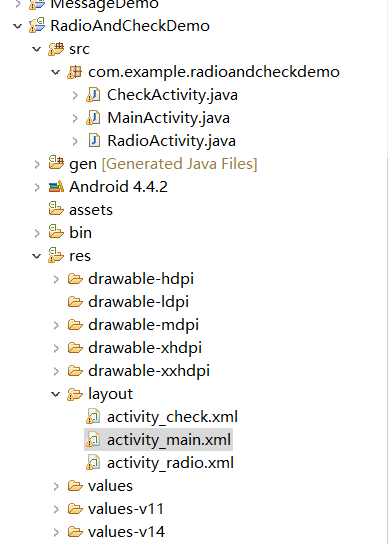The image size is (388, 544).
Task: Click the RadioActivity.java file icon
Action: [x=94, y=141]
